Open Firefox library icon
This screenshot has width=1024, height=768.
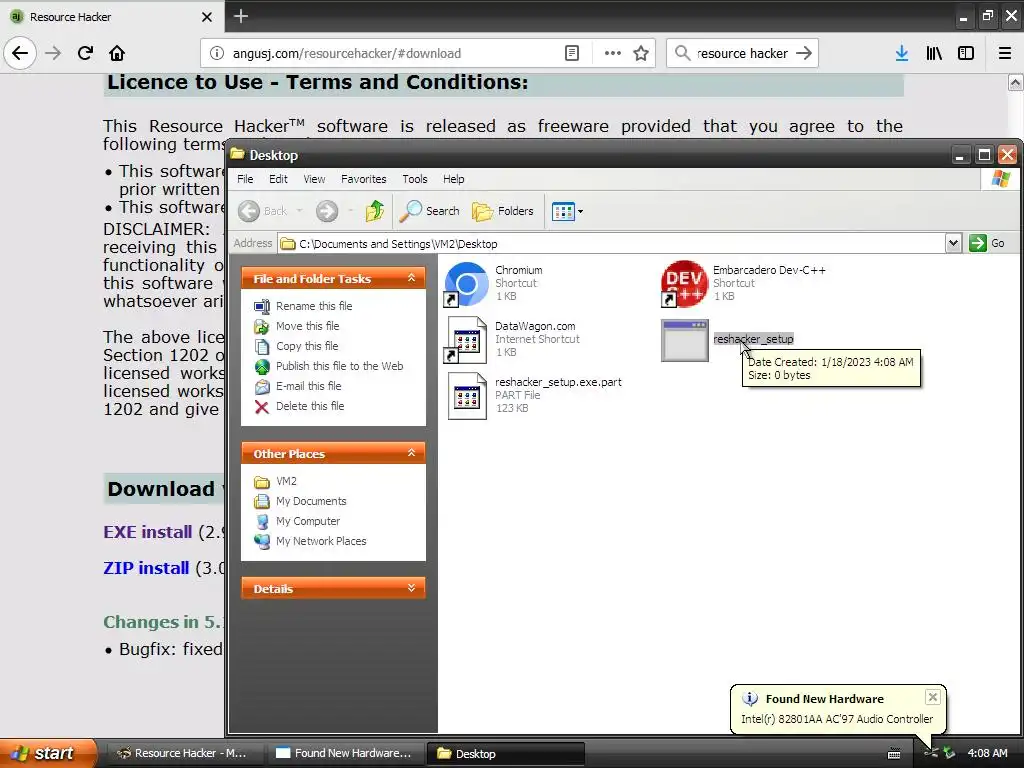[x=934, y=54]
